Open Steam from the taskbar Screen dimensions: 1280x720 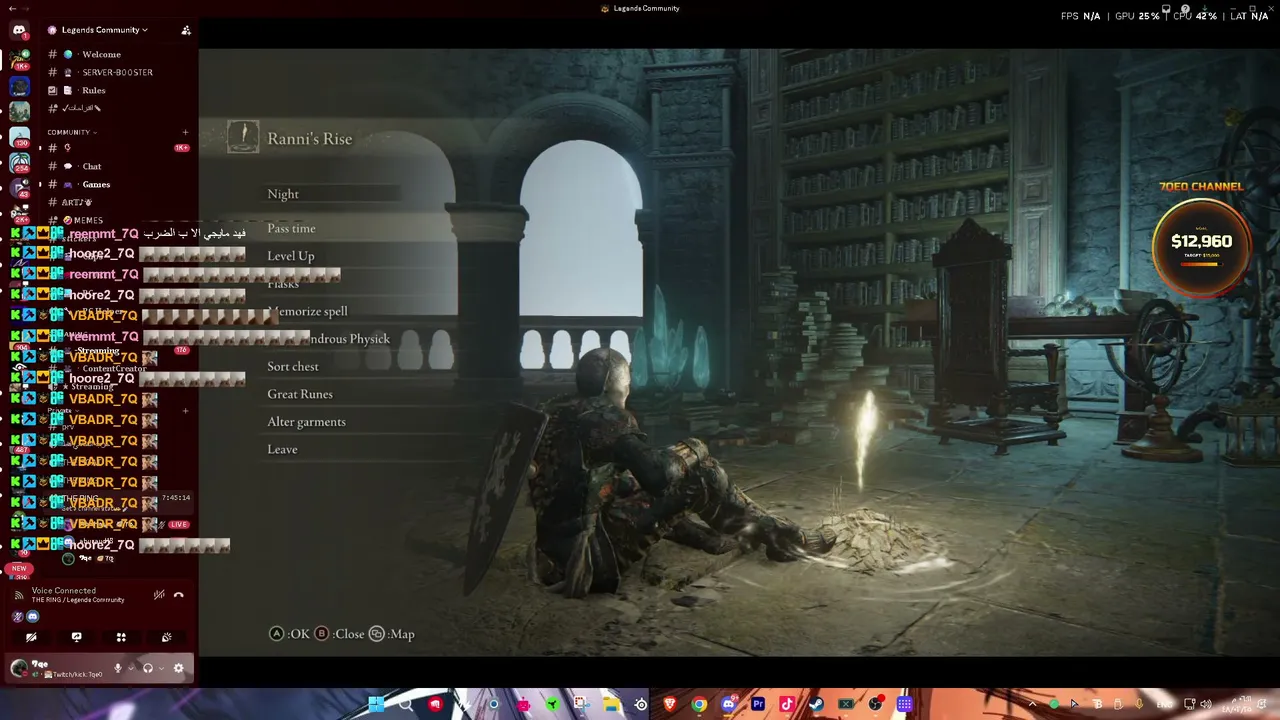pyautogui.click(x=816, y=704)
